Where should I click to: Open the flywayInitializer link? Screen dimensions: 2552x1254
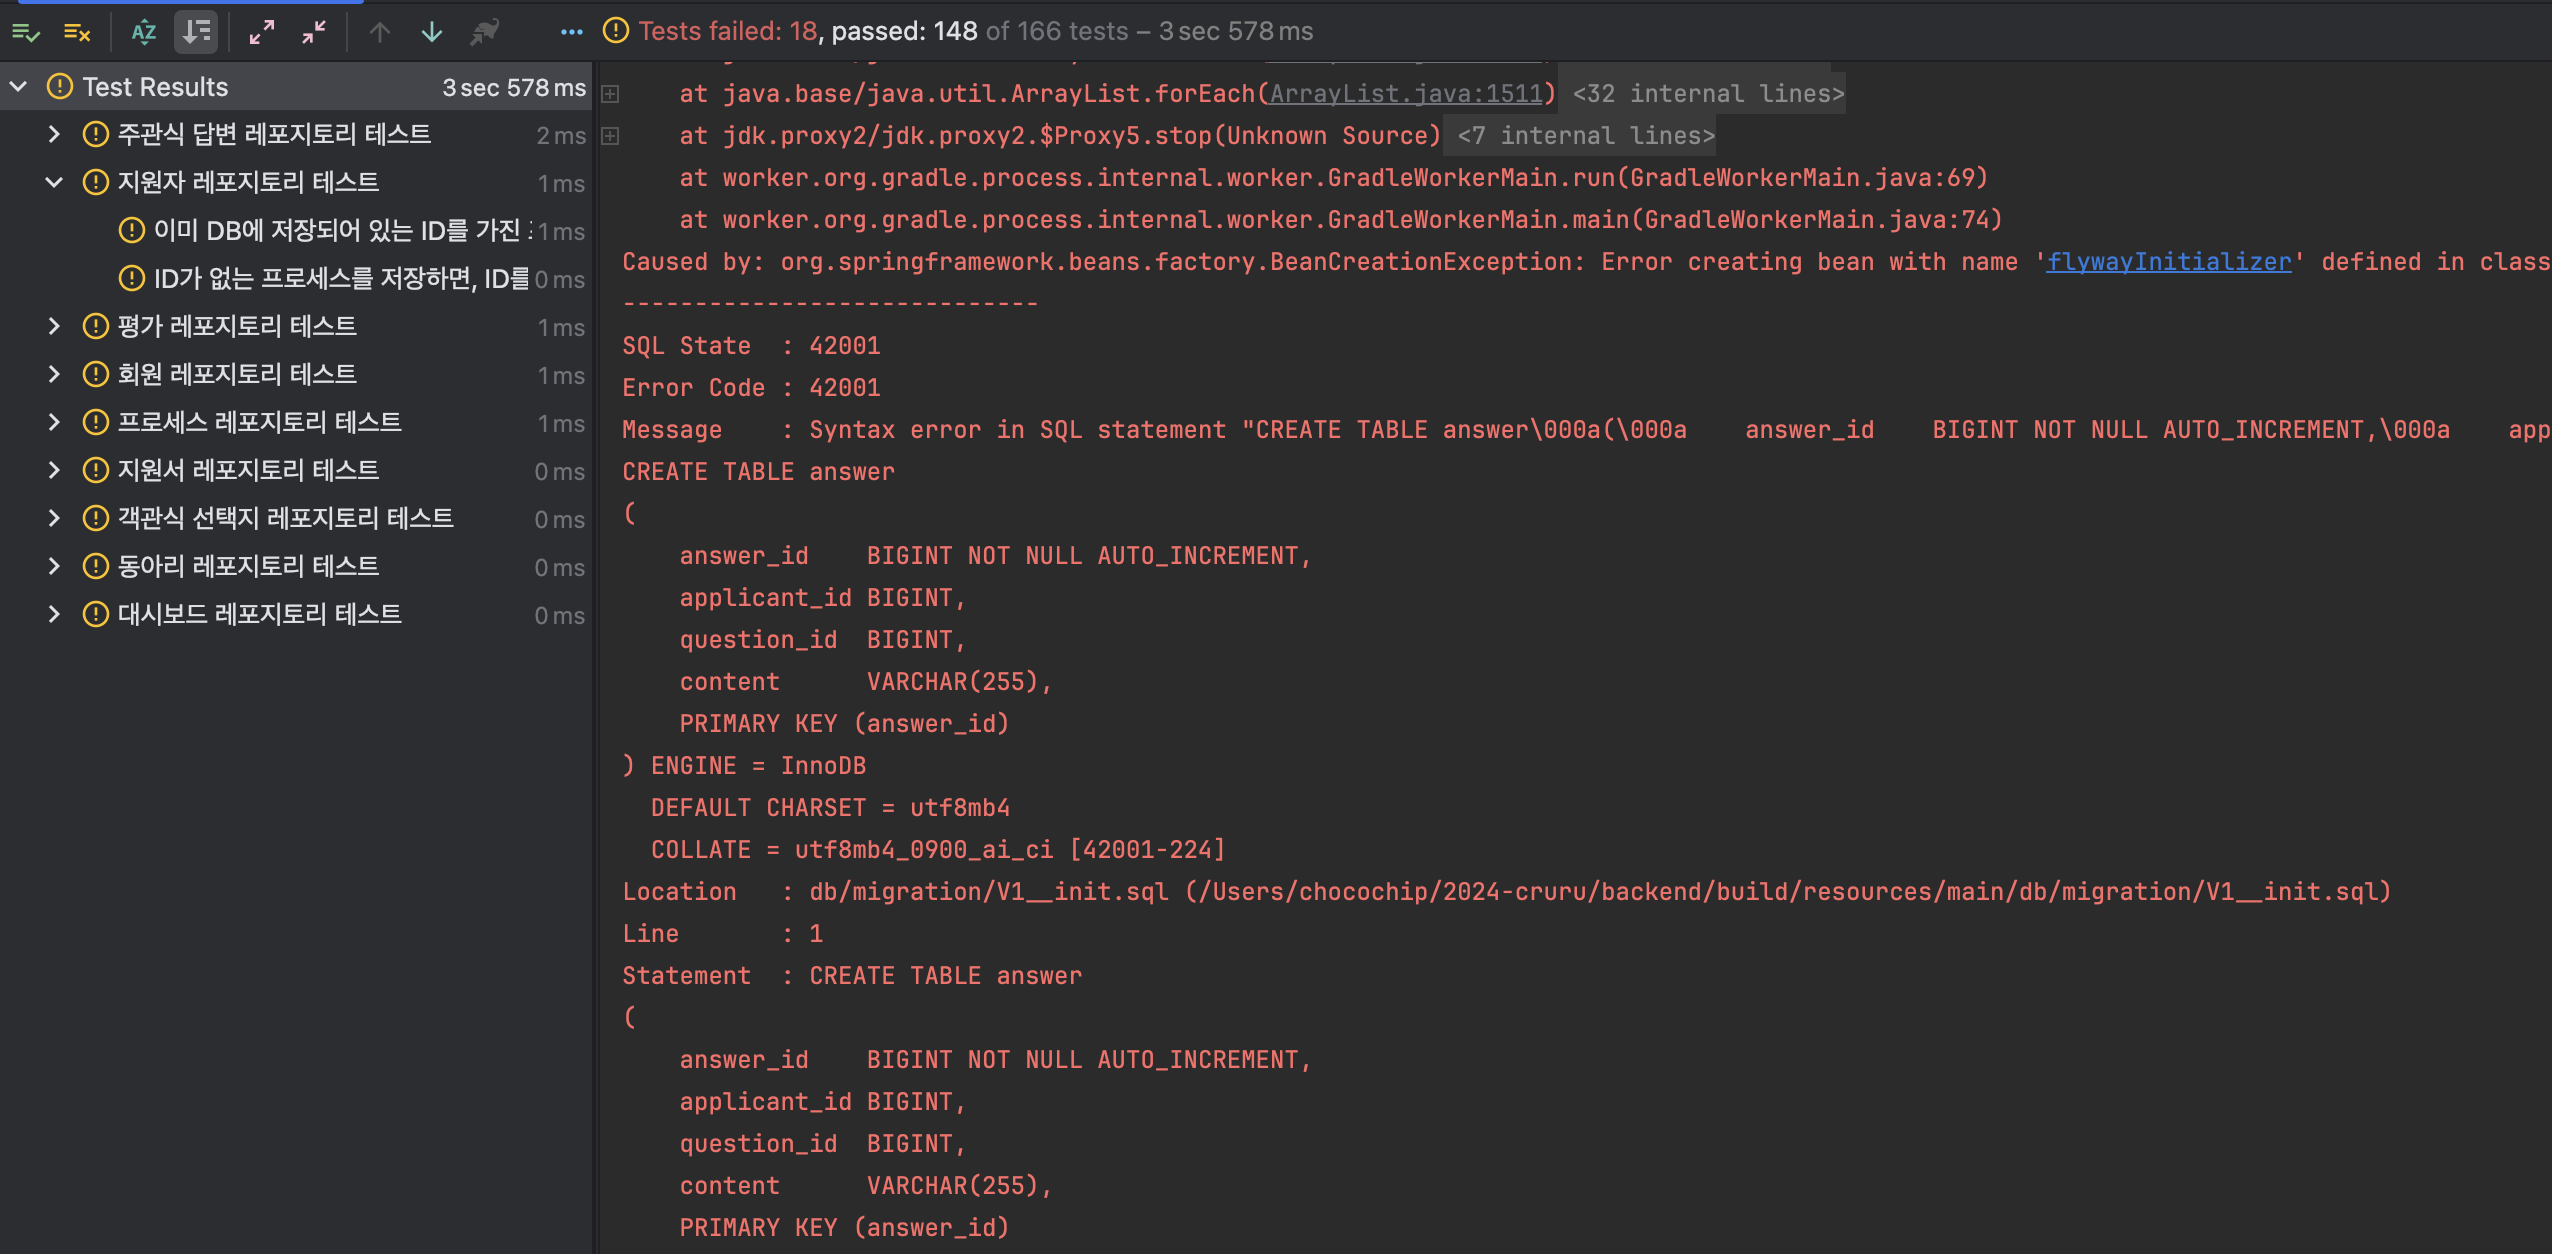pyautogui.click(x=2168, y=262)
